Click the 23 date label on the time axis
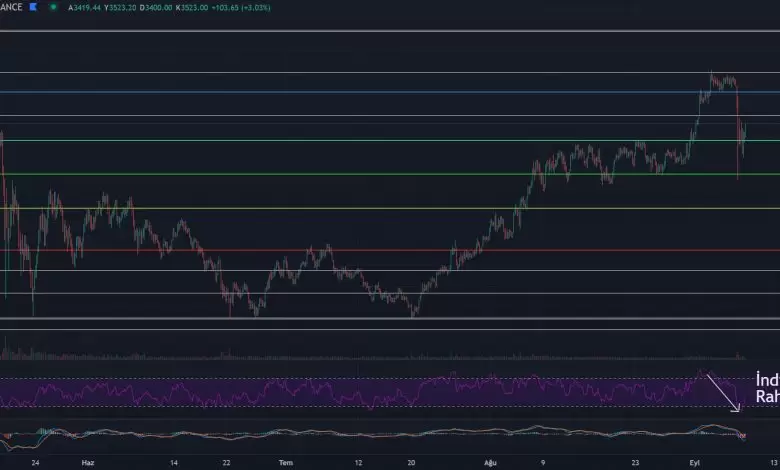 [635, 463]
